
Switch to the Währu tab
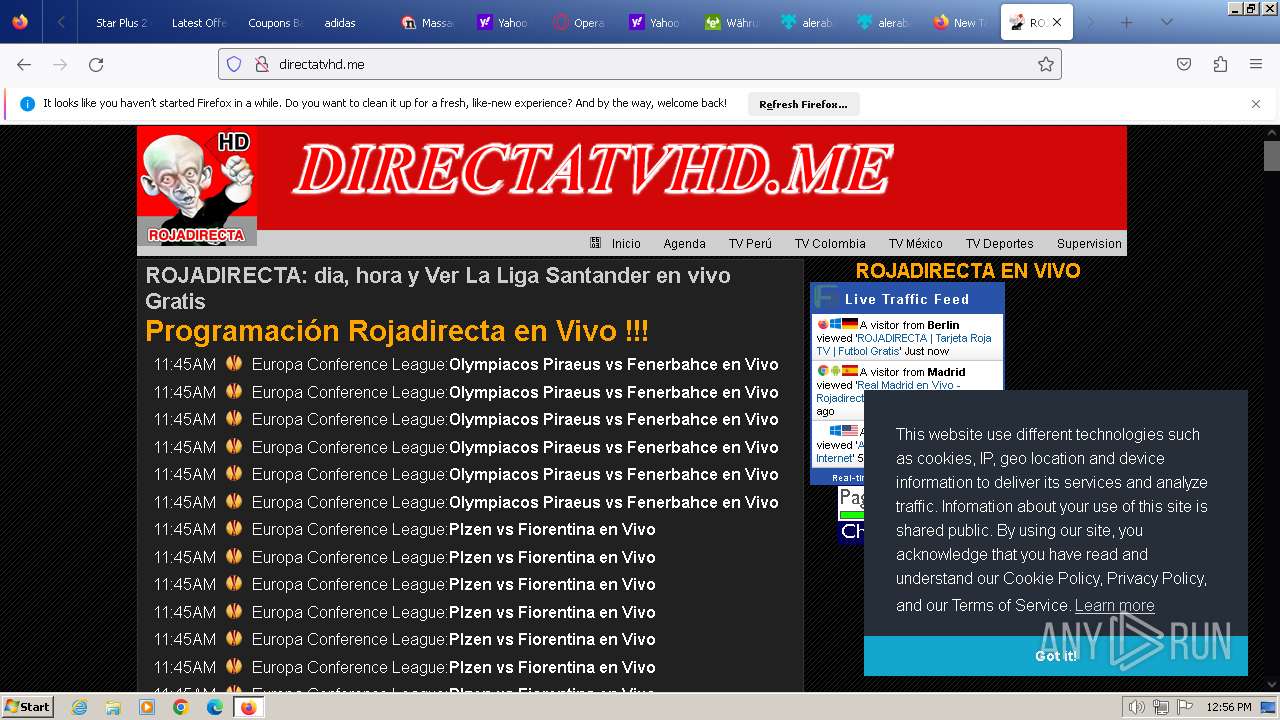click(731, 22)
